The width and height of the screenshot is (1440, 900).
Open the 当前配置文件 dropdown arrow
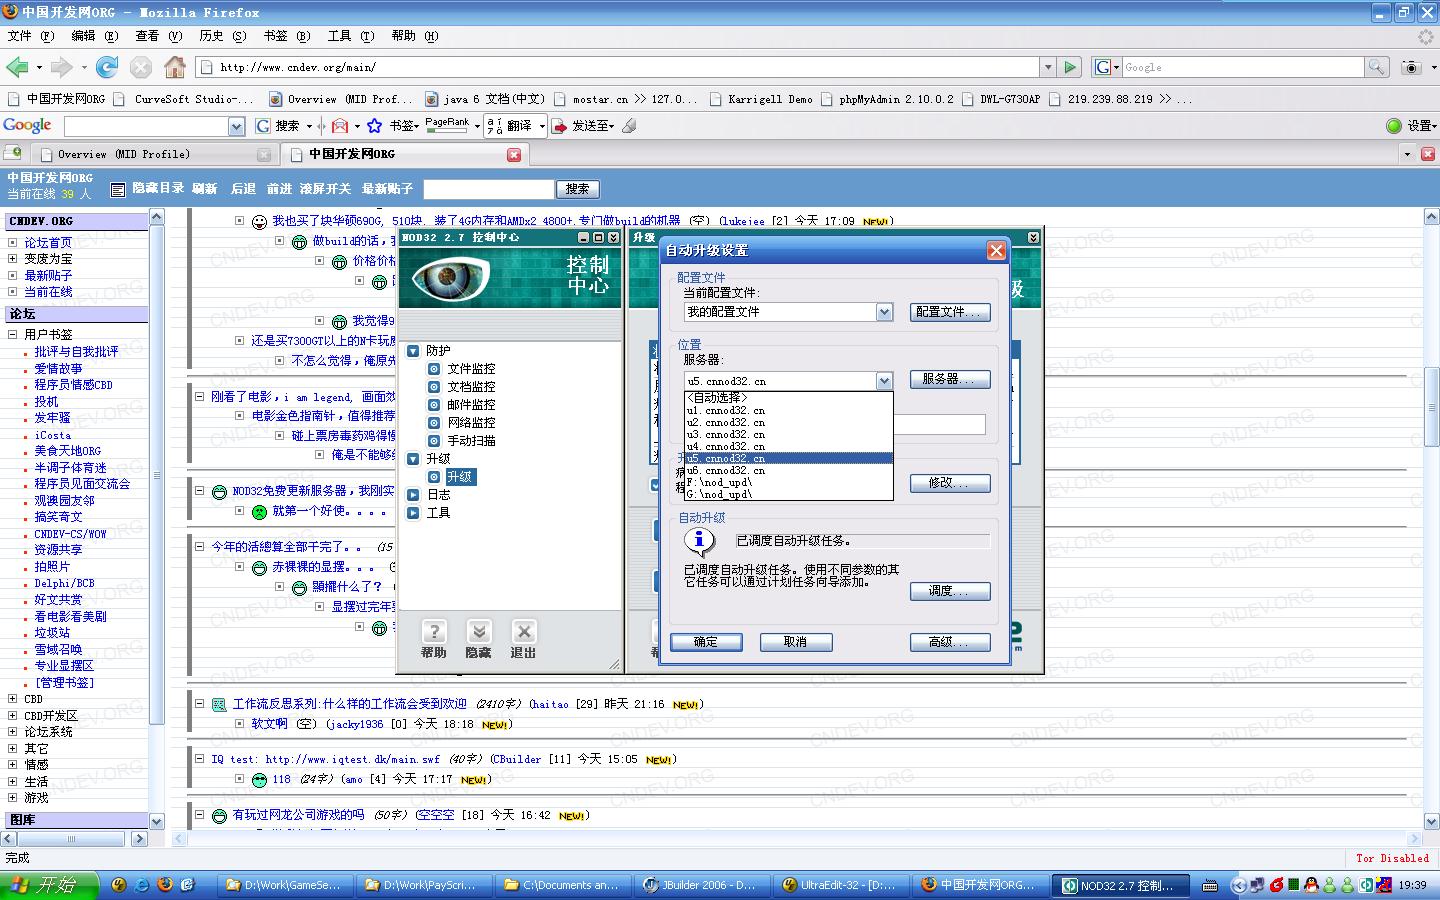pos(884,312)
